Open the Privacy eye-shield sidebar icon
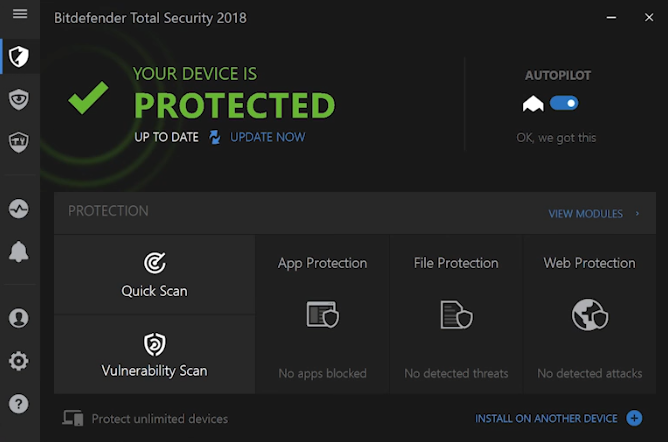This screenshot has width=668, height=442. click(18, 98)
